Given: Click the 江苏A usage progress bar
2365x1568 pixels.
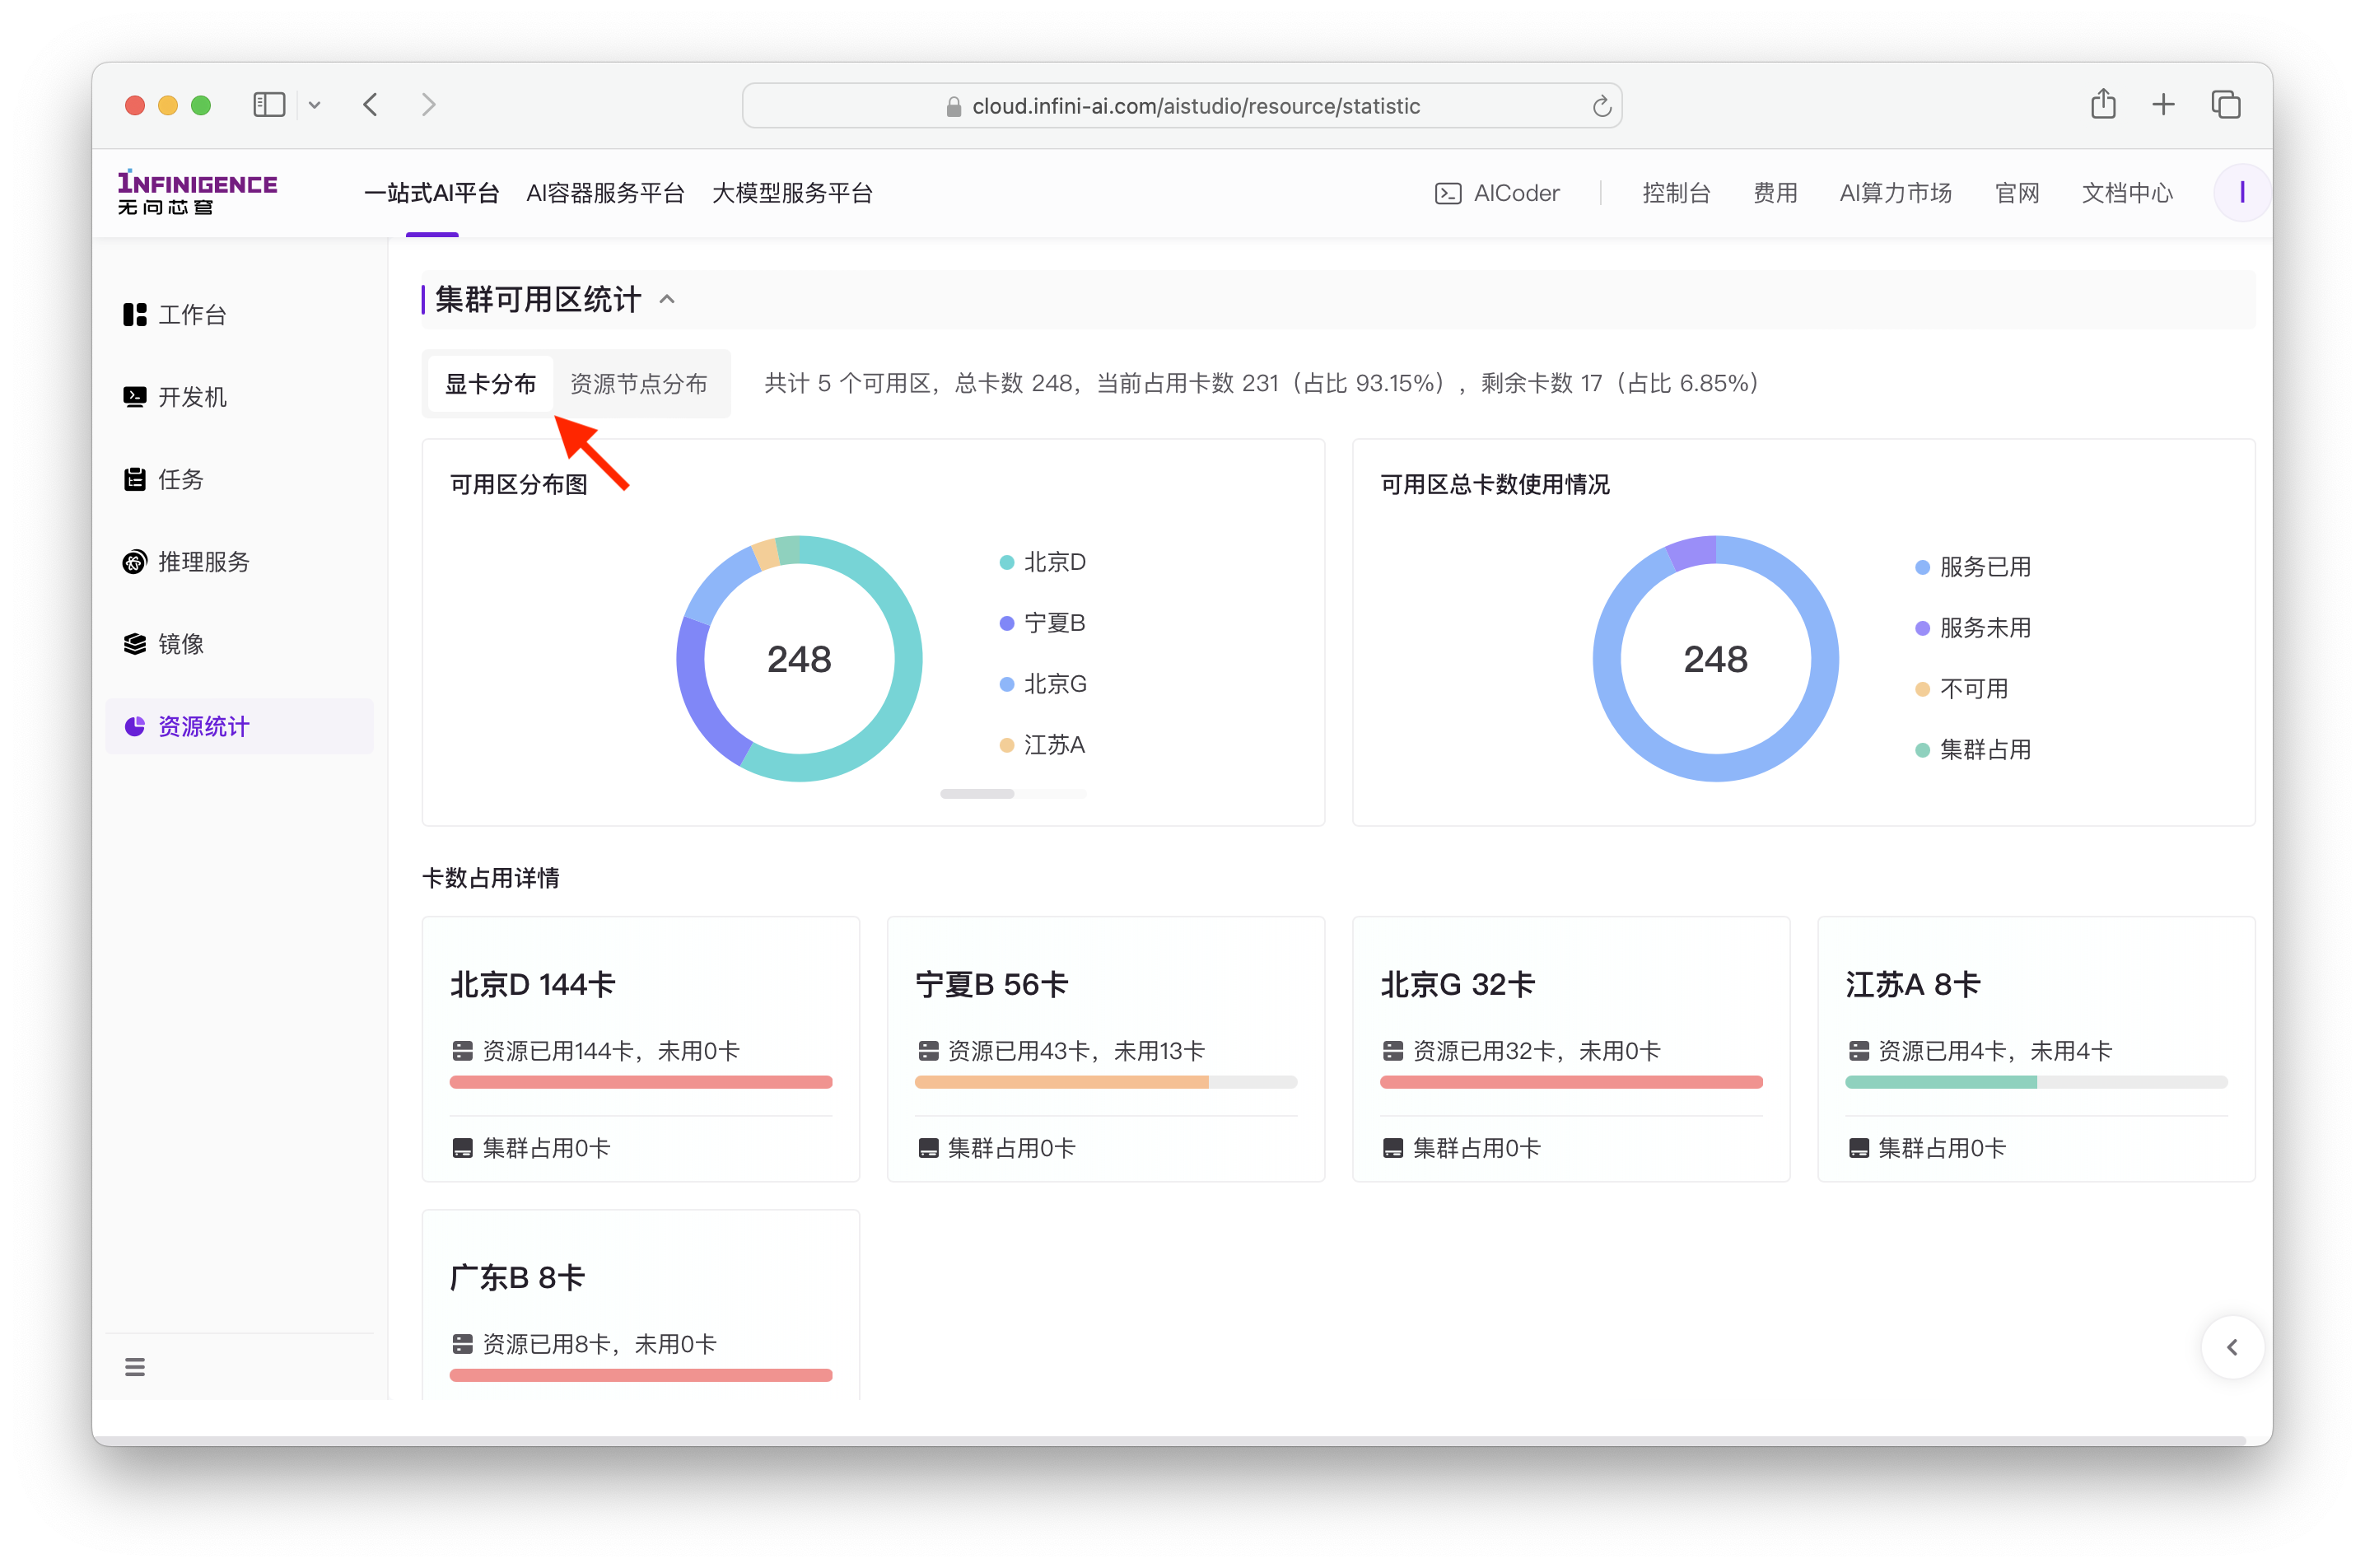Looking at the screenshot, I should coord(2036,1082).
